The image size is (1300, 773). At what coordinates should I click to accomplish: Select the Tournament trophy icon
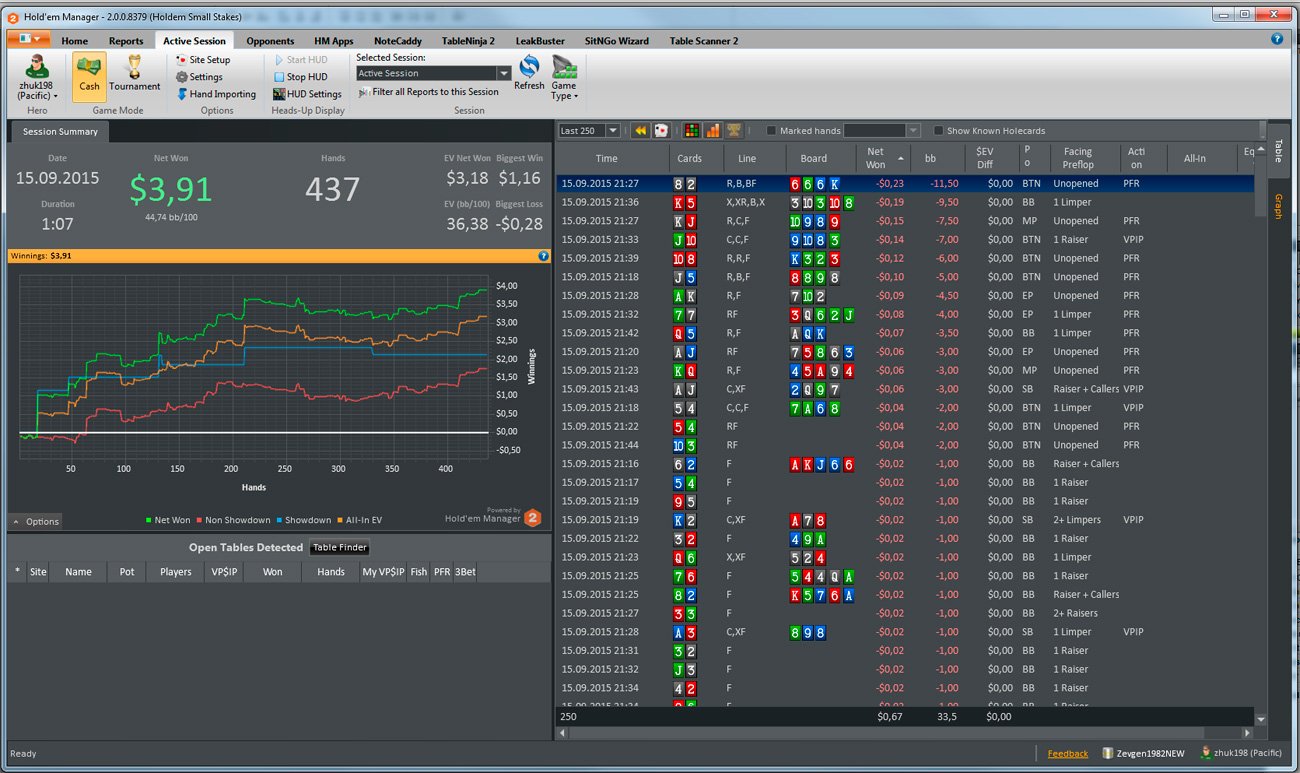134,74
